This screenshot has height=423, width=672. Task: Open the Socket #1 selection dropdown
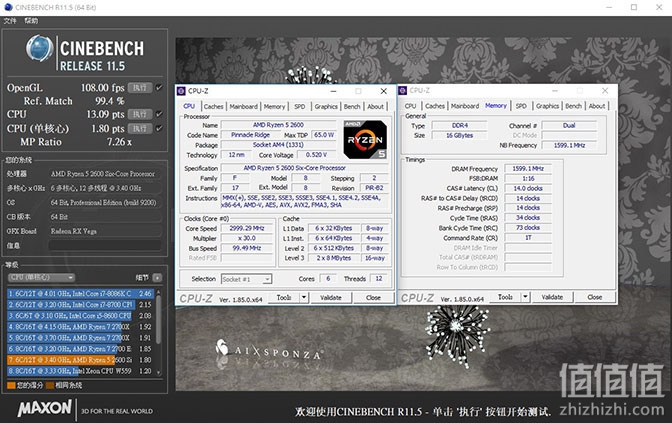click(246, 279)
